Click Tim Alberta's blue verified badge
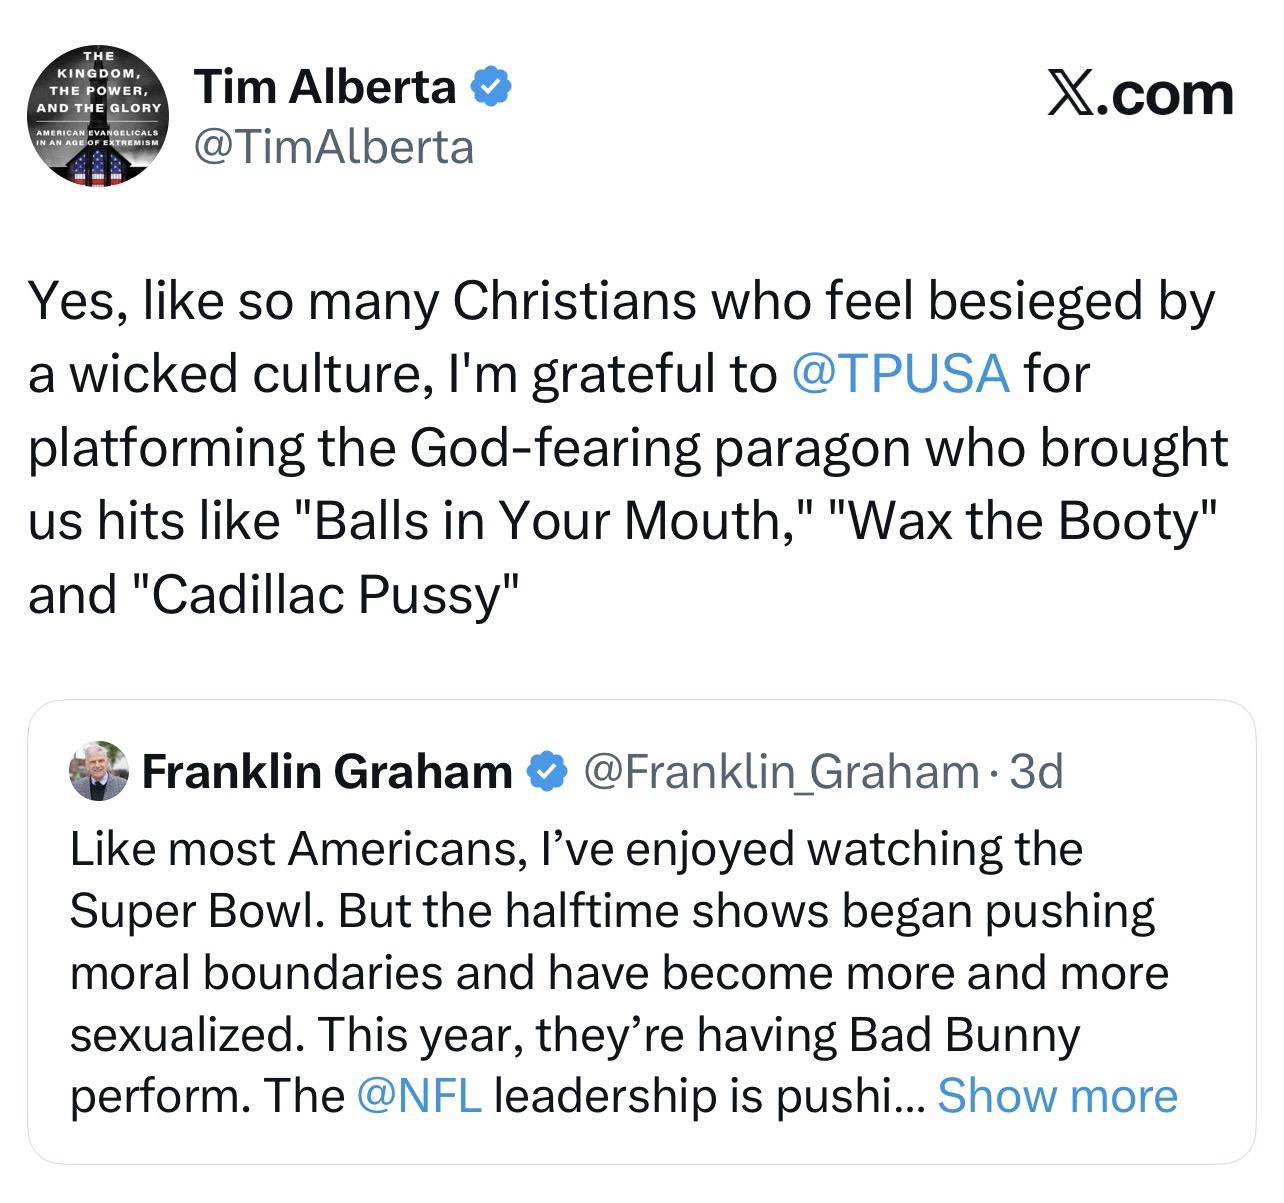This screenshot has height=1203, width=1284. [492, 88]
